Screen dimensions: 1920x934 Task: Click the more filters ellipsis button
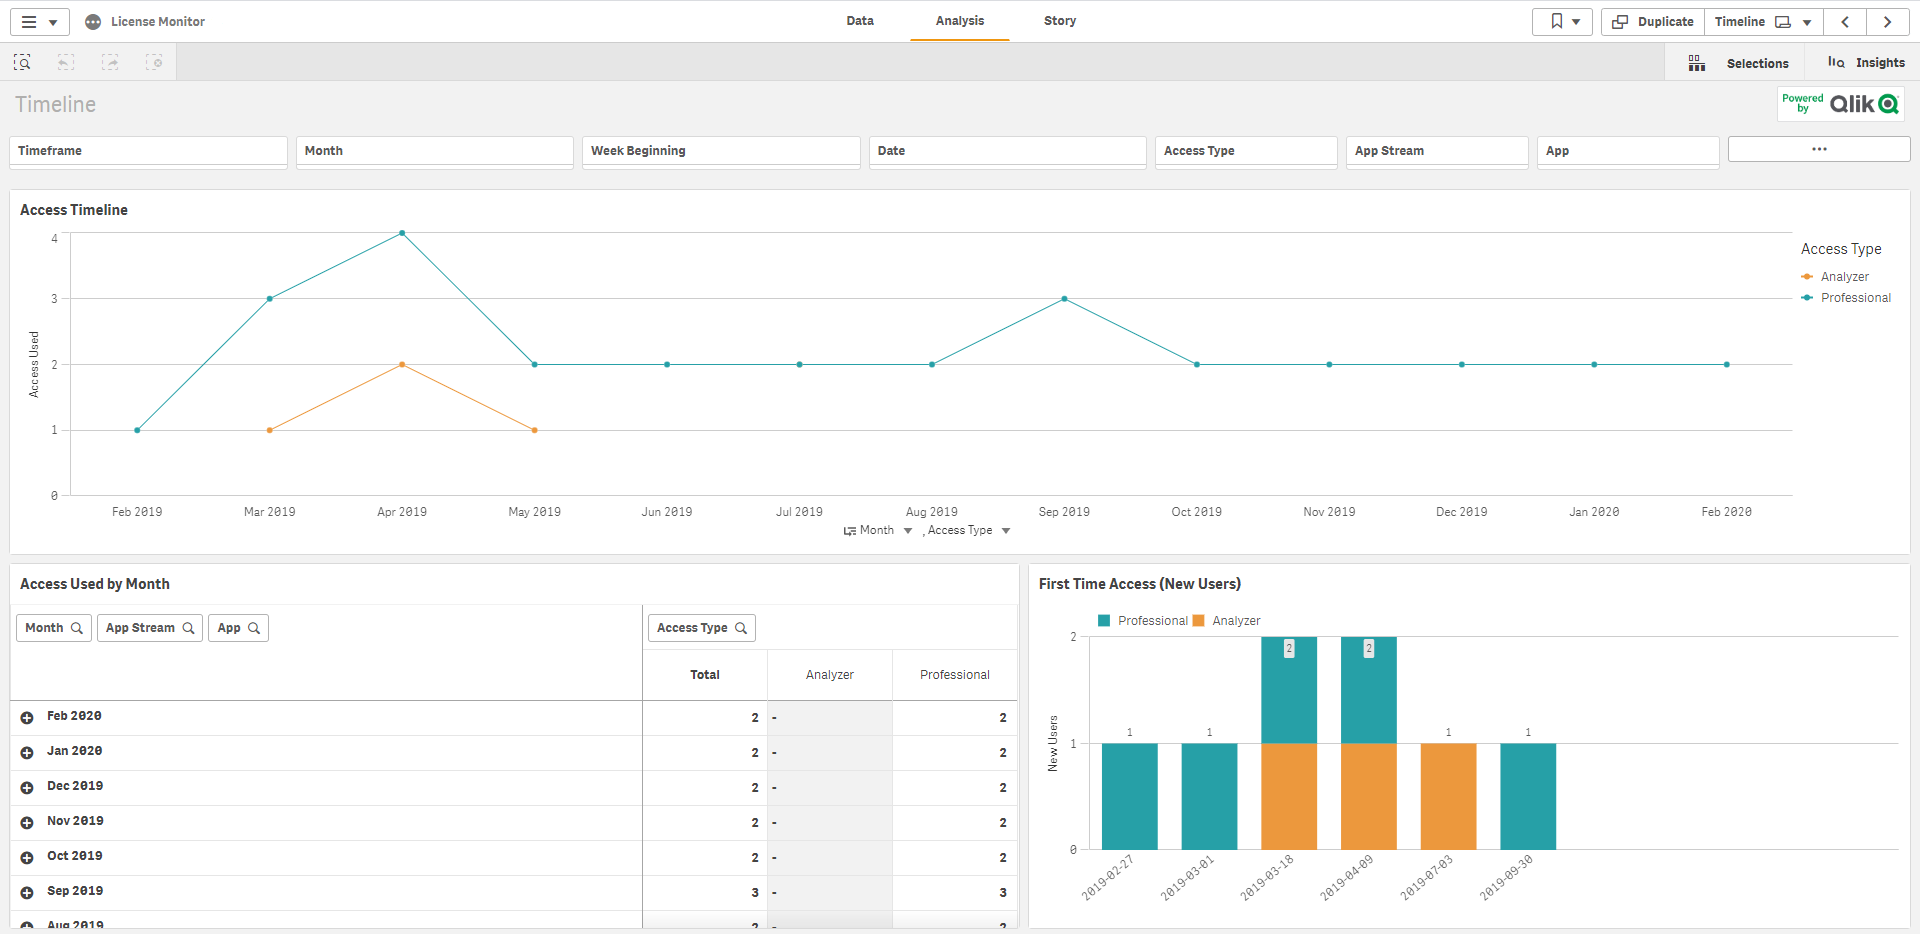click(x=1819, y=149)
